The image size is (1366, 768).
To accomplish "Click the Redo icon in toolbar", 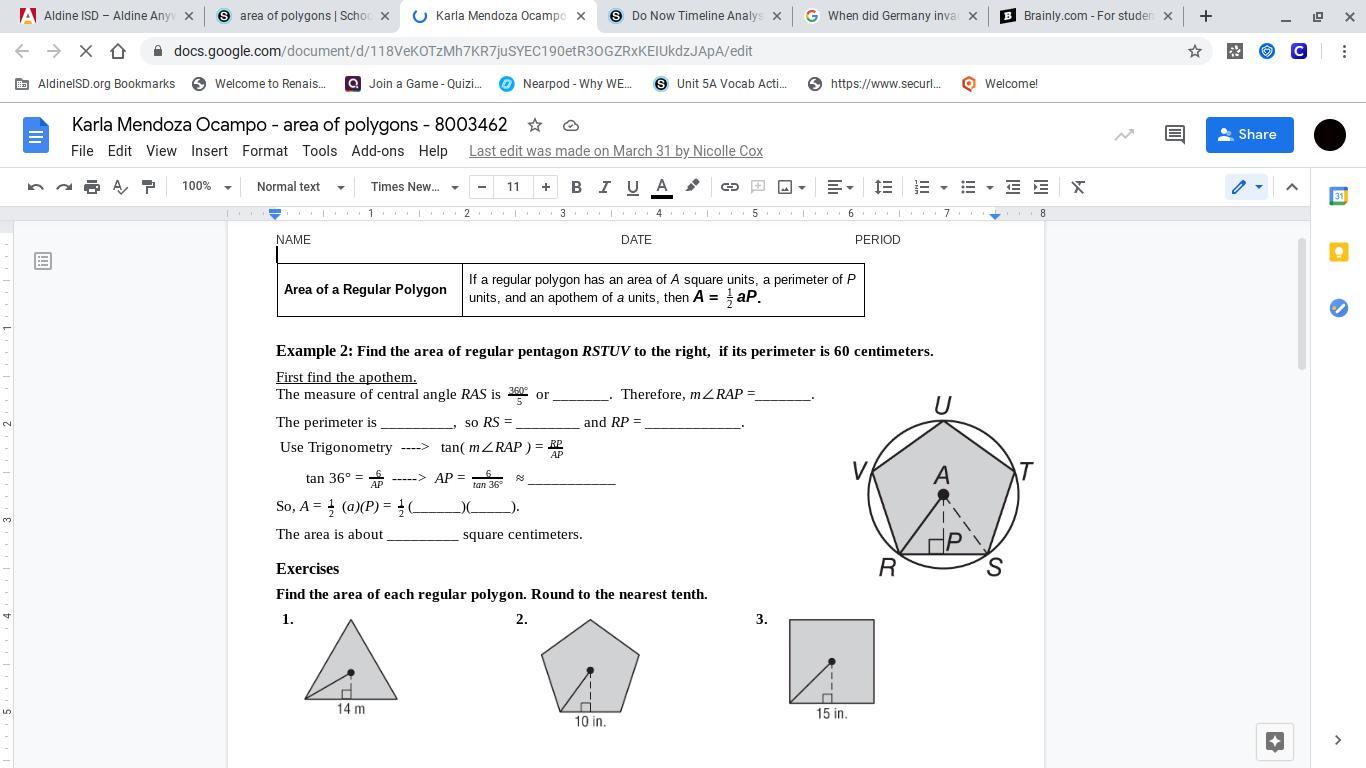I will pyautogui.click(x=64, y=187).
